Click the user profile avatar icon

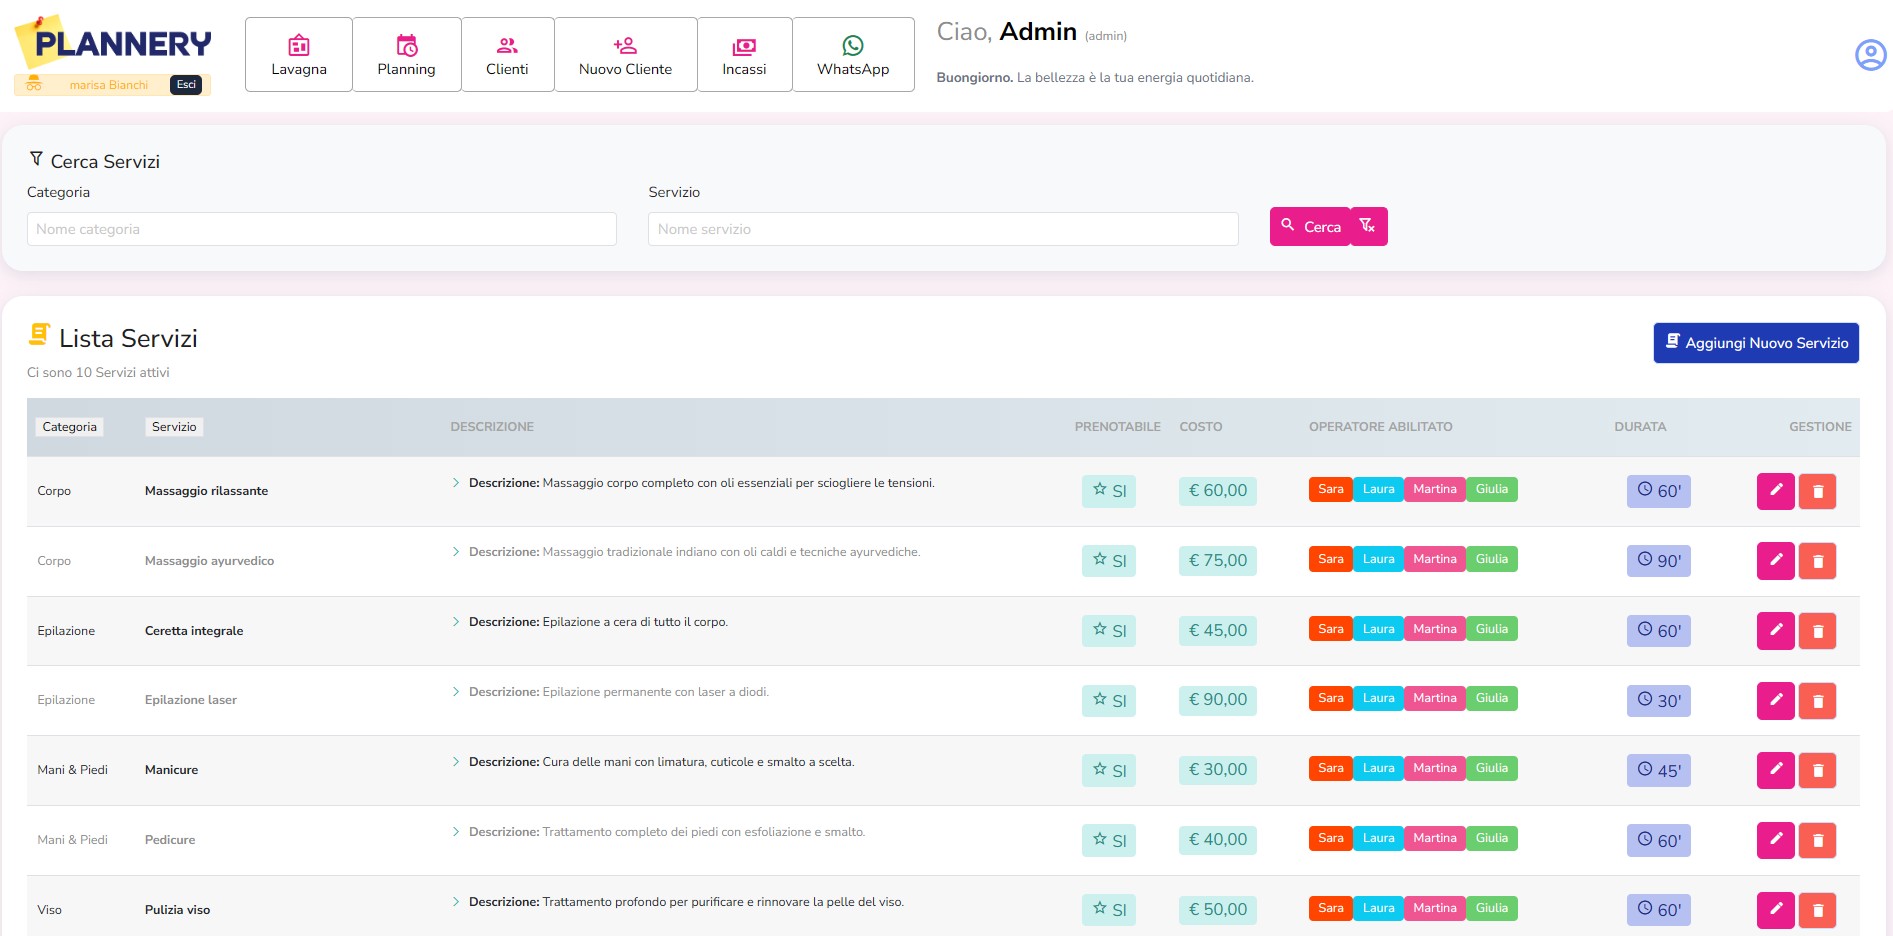(1870, 54)
